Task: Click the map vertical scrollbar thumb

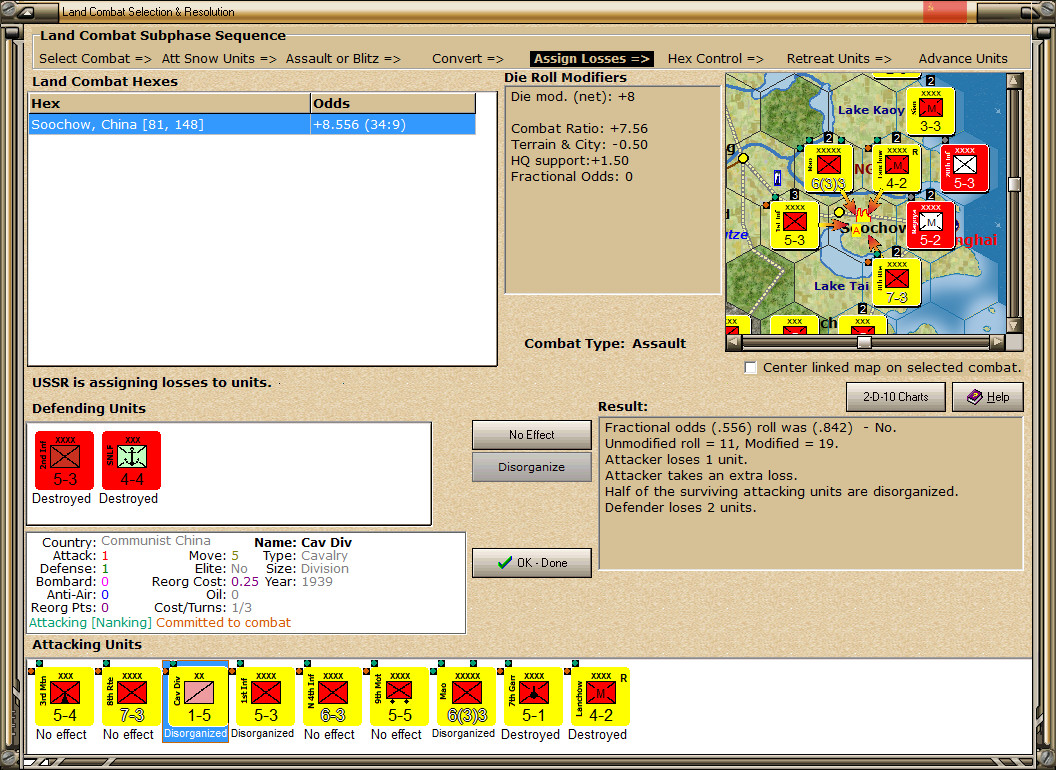Action: coord(1014,184)
